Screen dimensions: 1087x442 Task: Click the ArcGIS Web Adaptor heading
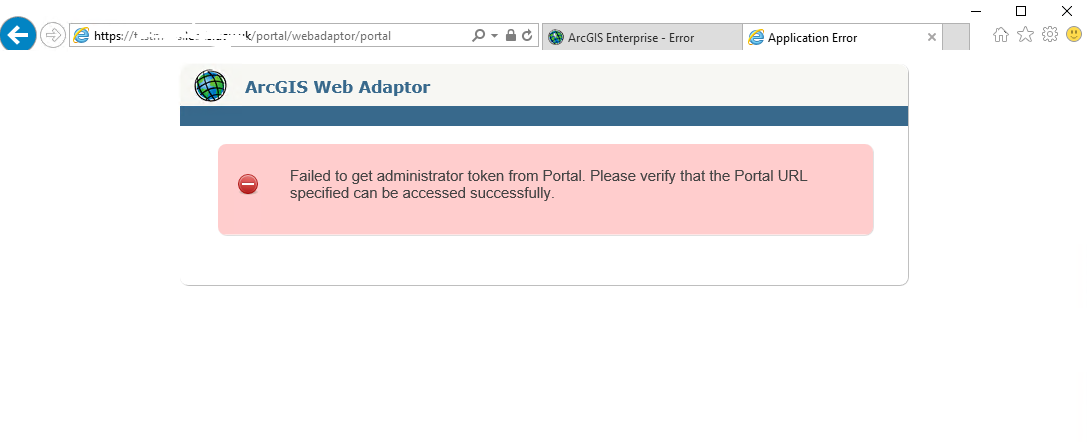(x=338, y=87)
